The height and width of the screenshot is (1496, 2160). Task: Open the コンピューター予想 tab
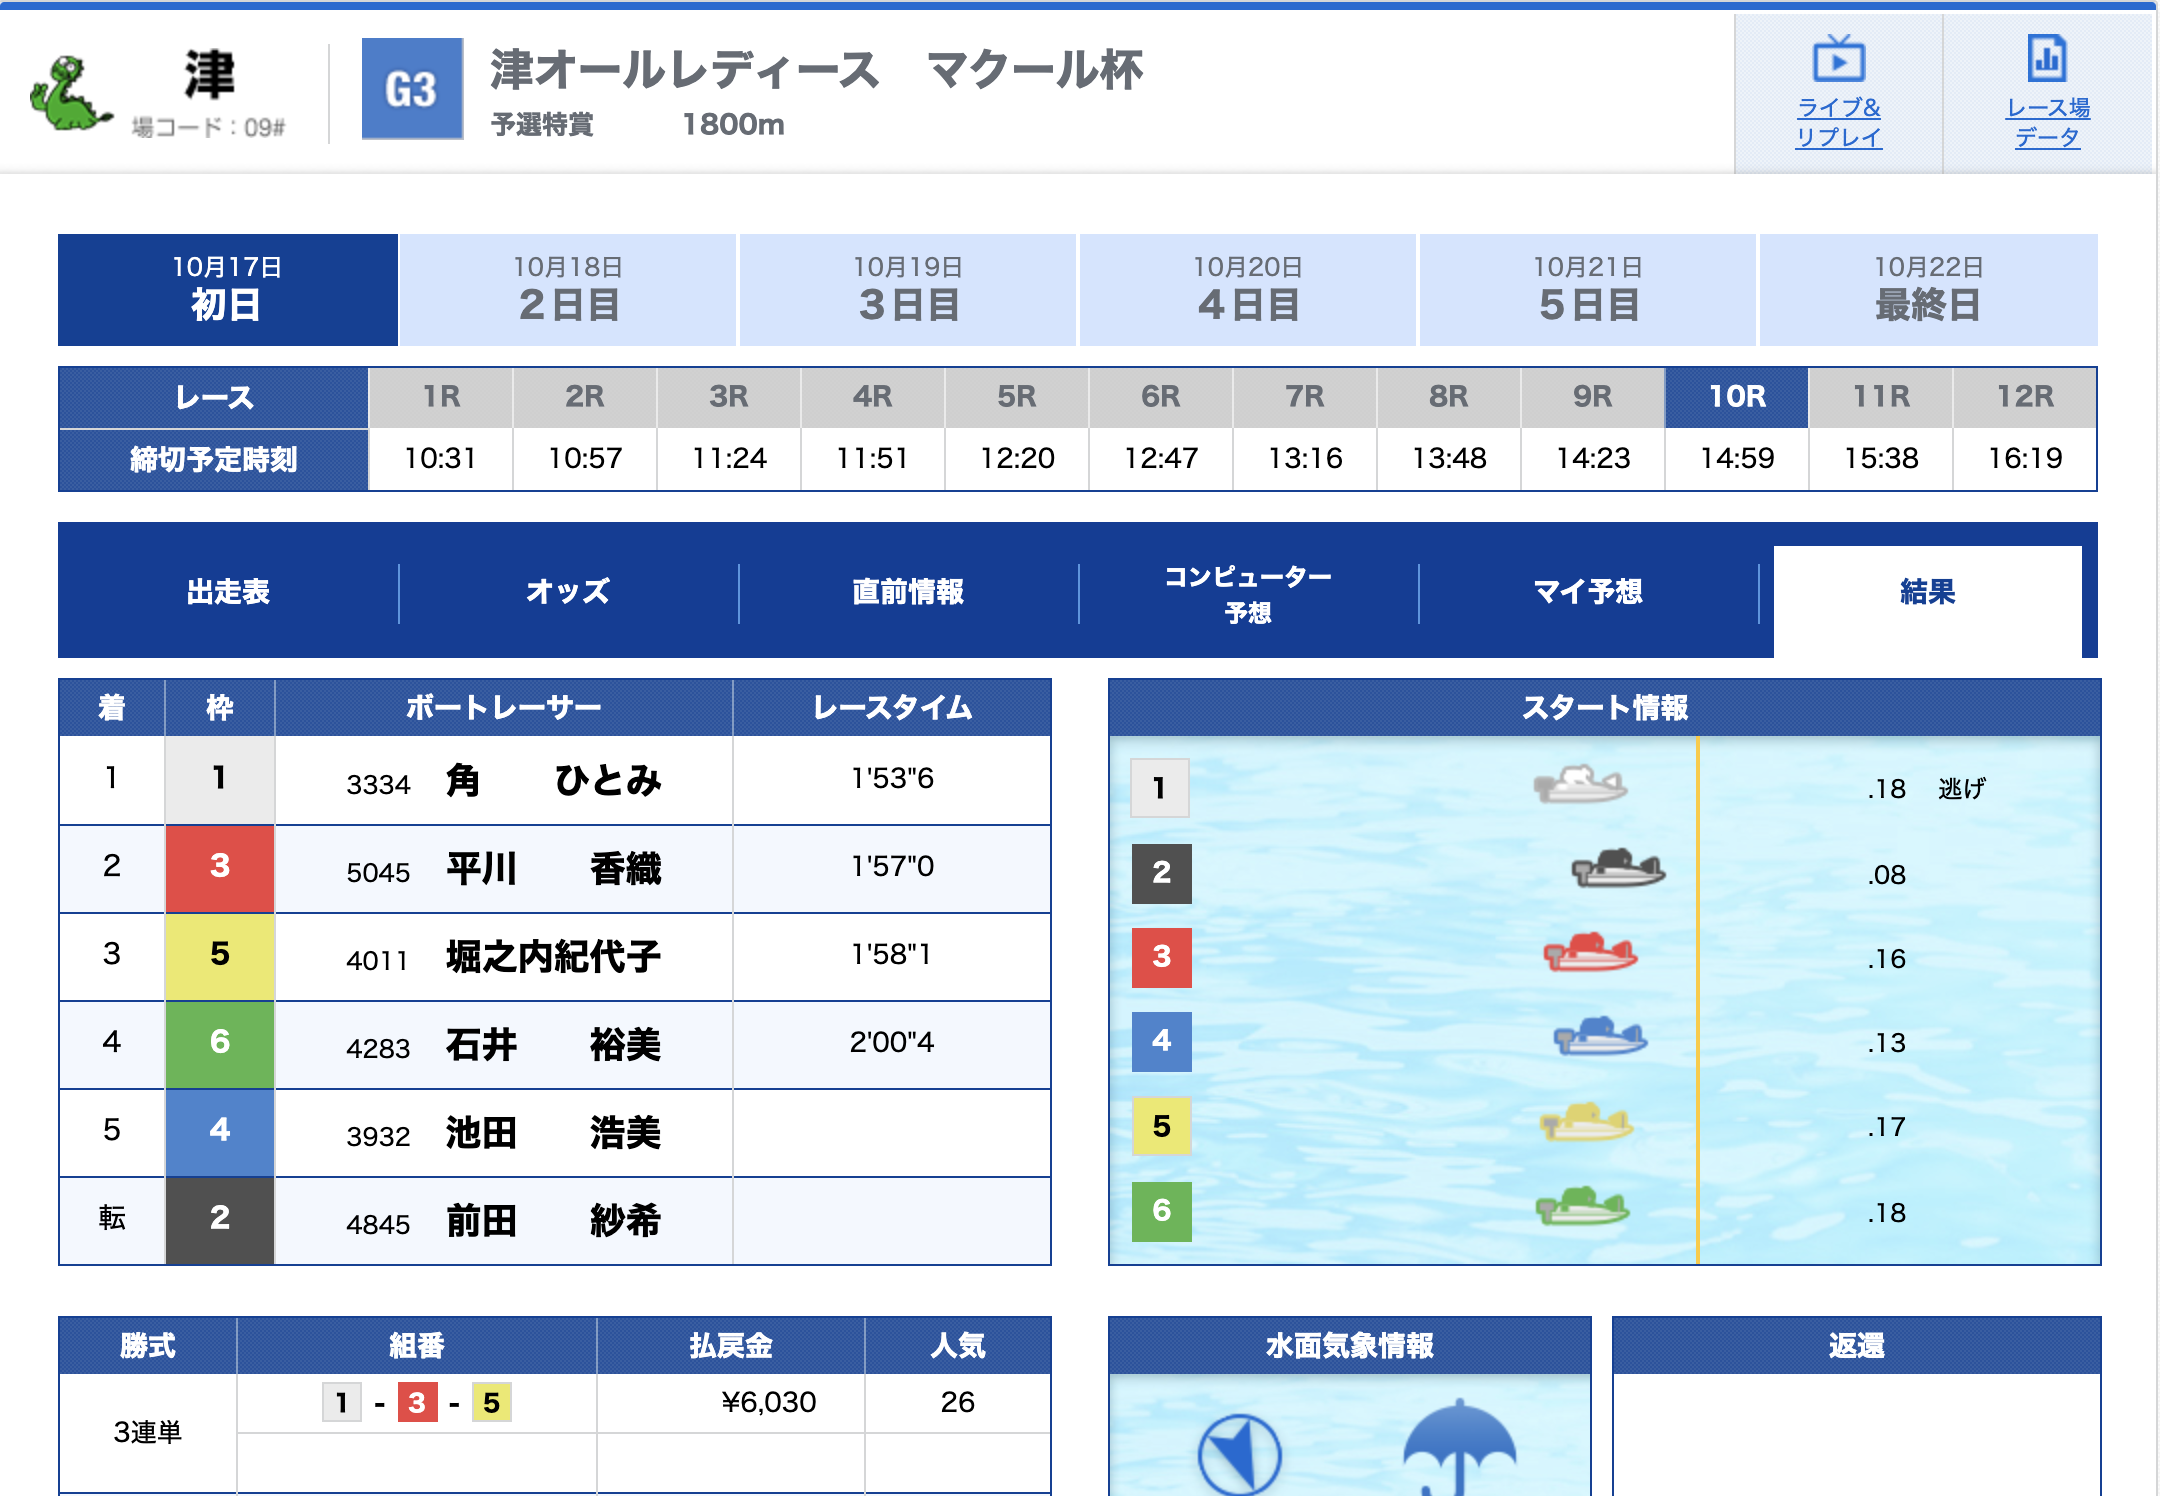point(1248,592)
